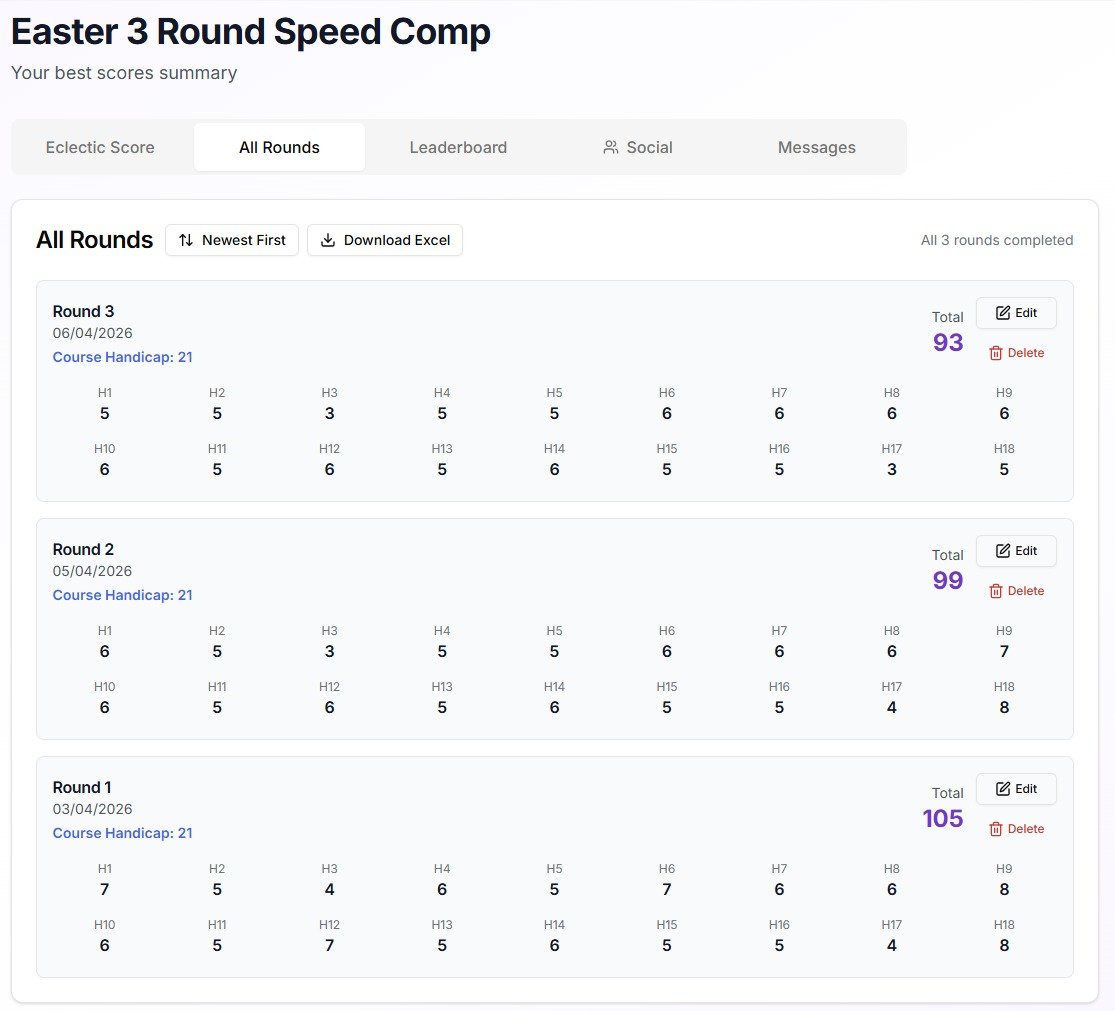This screenshot has height=1011, width=1115.
Task: Click the Round 3 total of 93
Action: point(948,343)
